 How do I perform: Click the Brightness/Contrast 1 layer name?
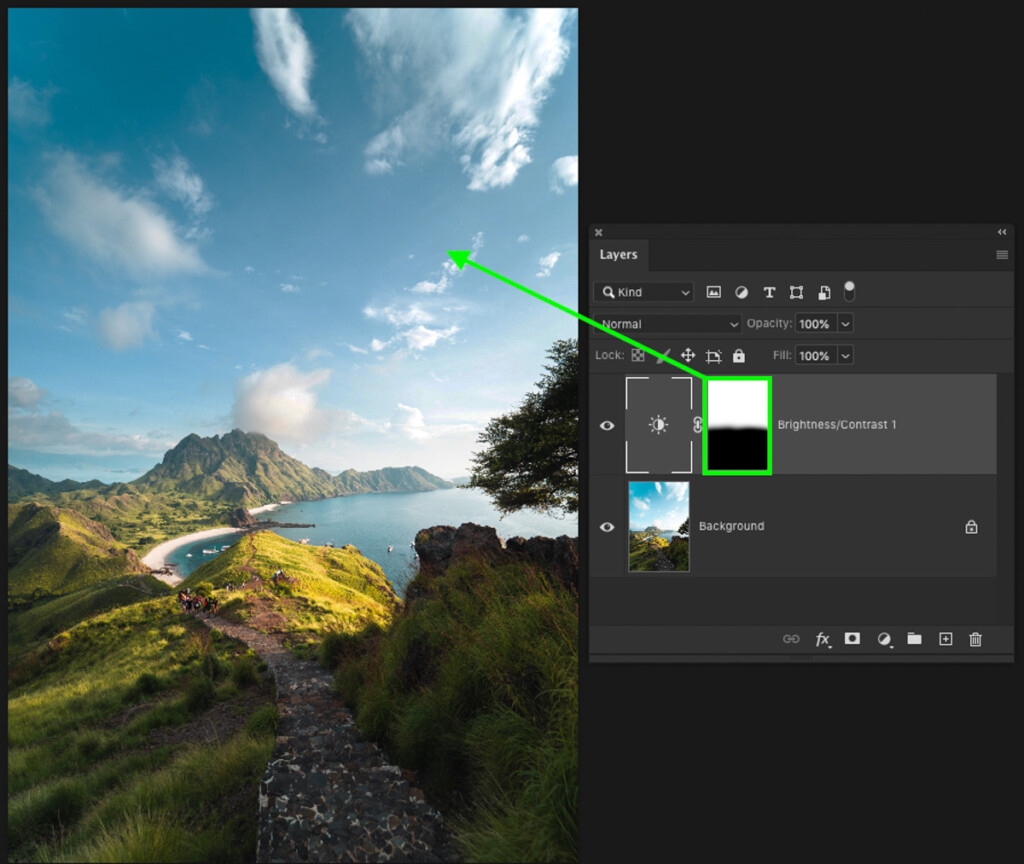point(837,424)
